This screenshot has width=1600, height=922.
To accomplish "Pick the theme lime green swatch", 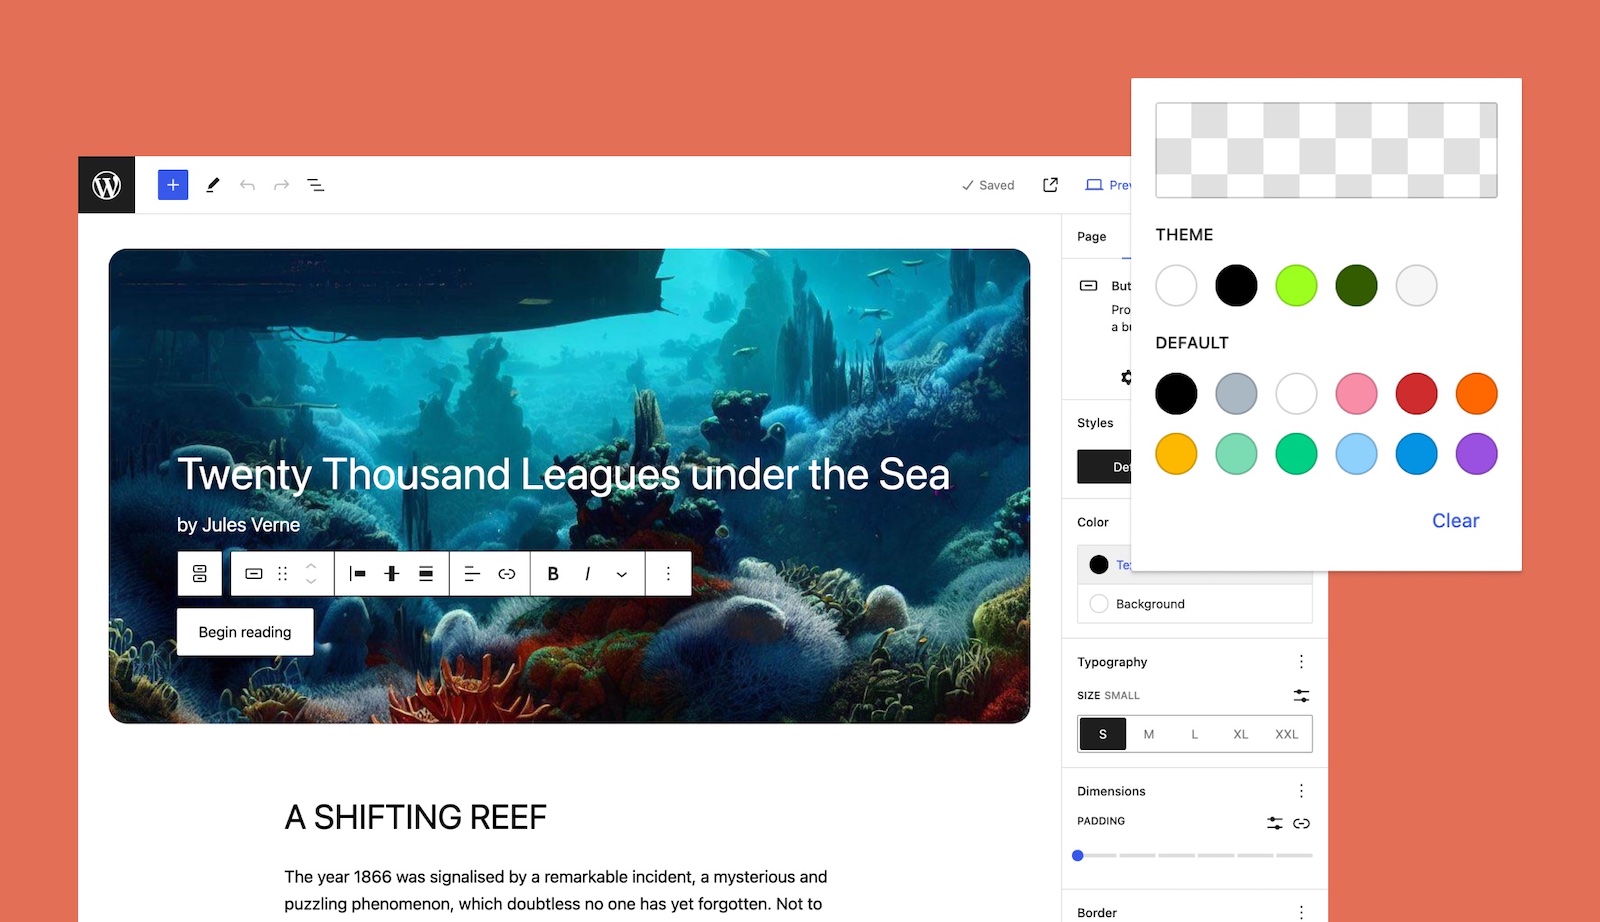I will point(1296,286).
